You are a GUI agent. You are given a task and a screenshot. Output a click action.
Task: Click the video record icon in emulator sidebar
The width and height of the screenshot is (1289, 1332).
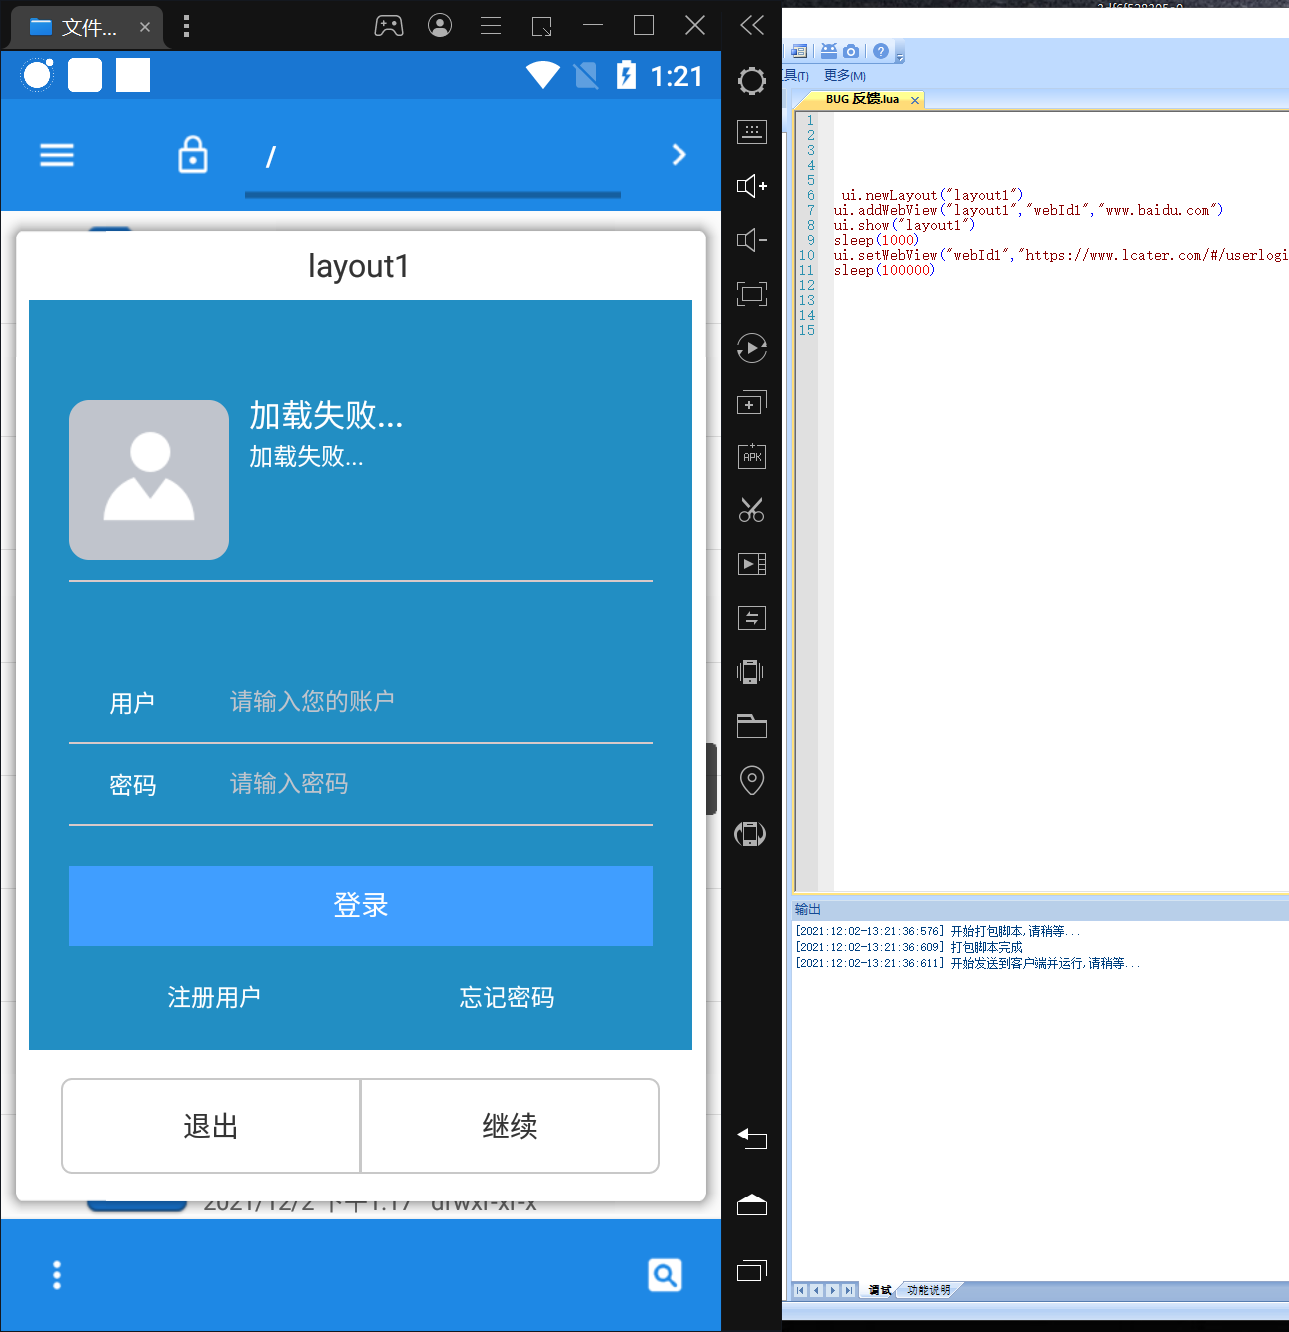click(x=752, y=564)
